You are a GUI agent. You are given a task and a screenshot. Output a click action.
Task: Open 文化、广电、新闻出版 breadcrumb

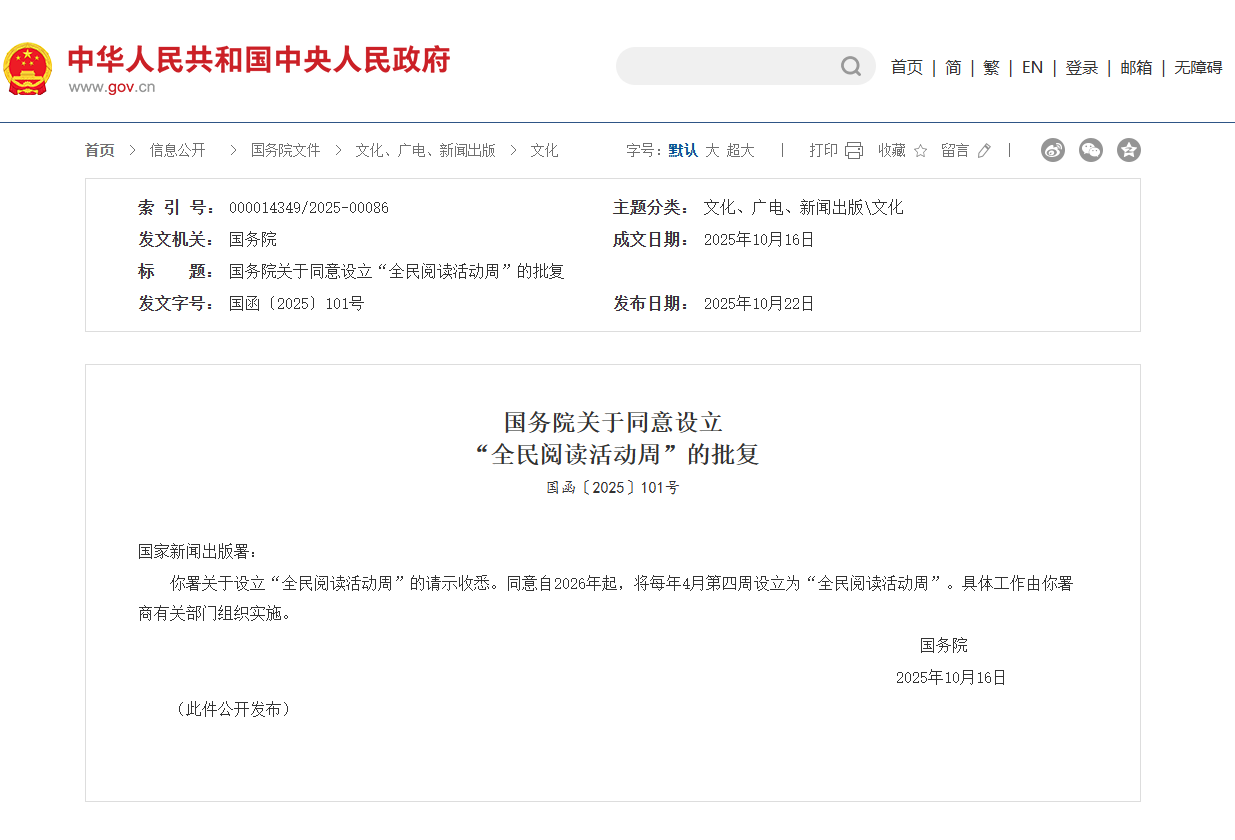tap(425, 150)
